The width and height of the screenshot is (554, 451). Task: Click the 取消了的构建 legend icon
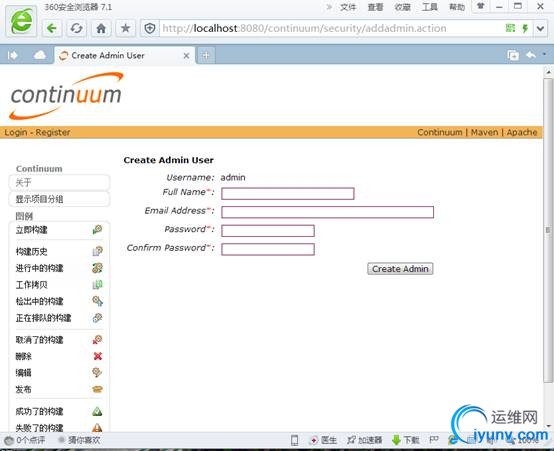[97, 340]
